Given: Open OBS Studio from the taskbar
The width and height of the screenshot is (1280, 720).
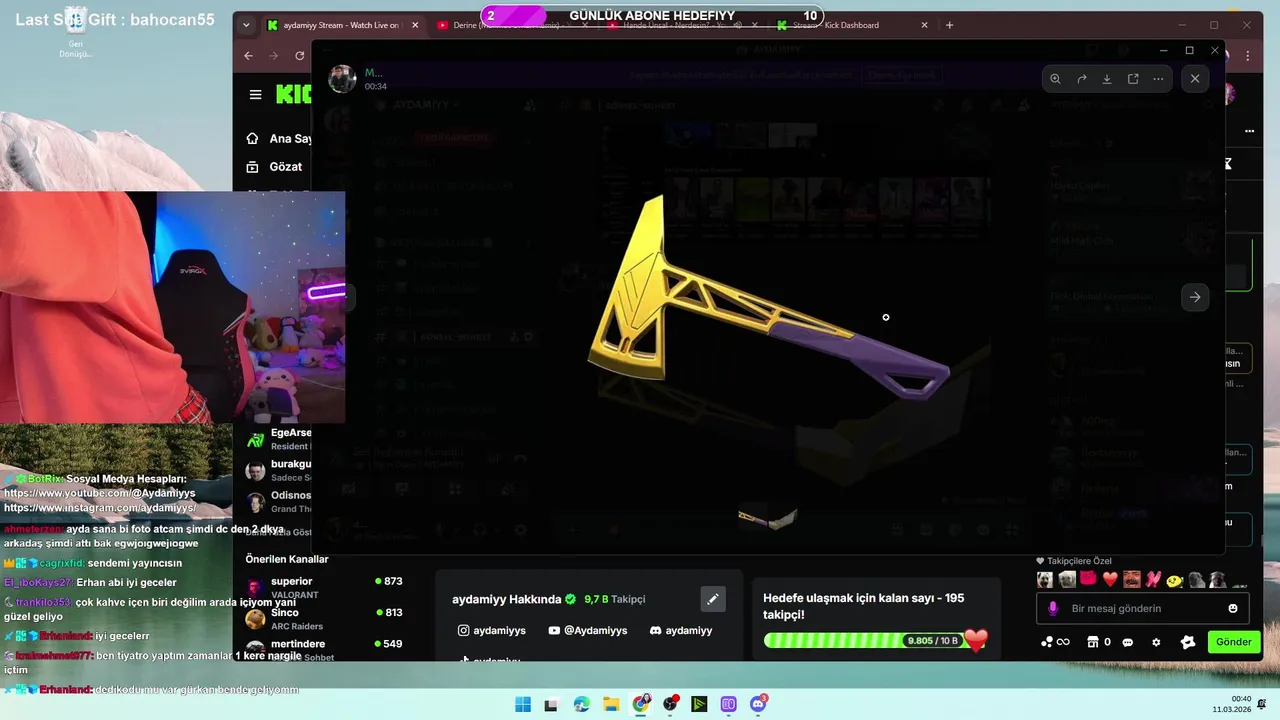Looking at the screenshot, I should [x=670, y=704].
